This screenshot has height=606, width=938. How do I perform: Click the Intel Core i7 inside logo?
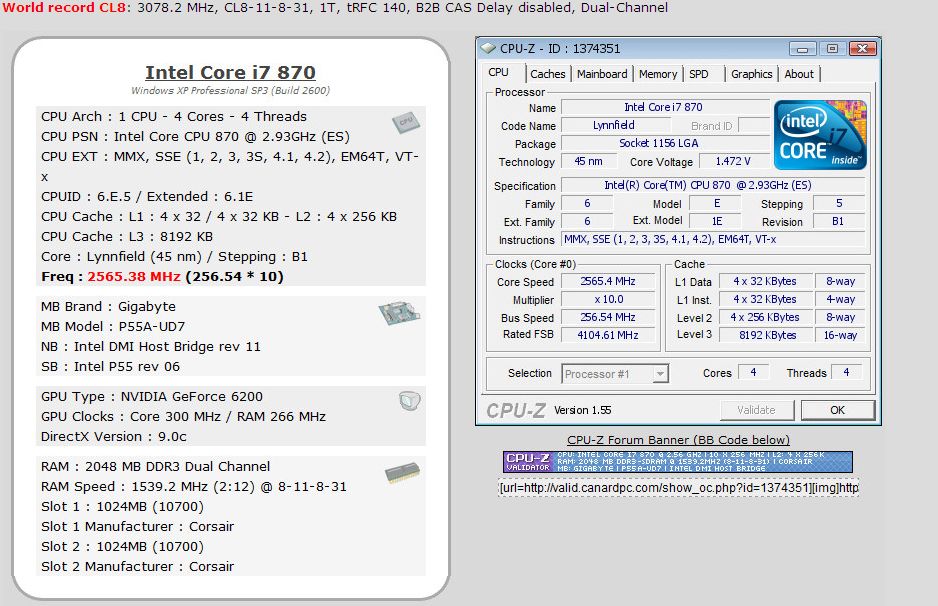pyautogui.click(x=820, y=135)
